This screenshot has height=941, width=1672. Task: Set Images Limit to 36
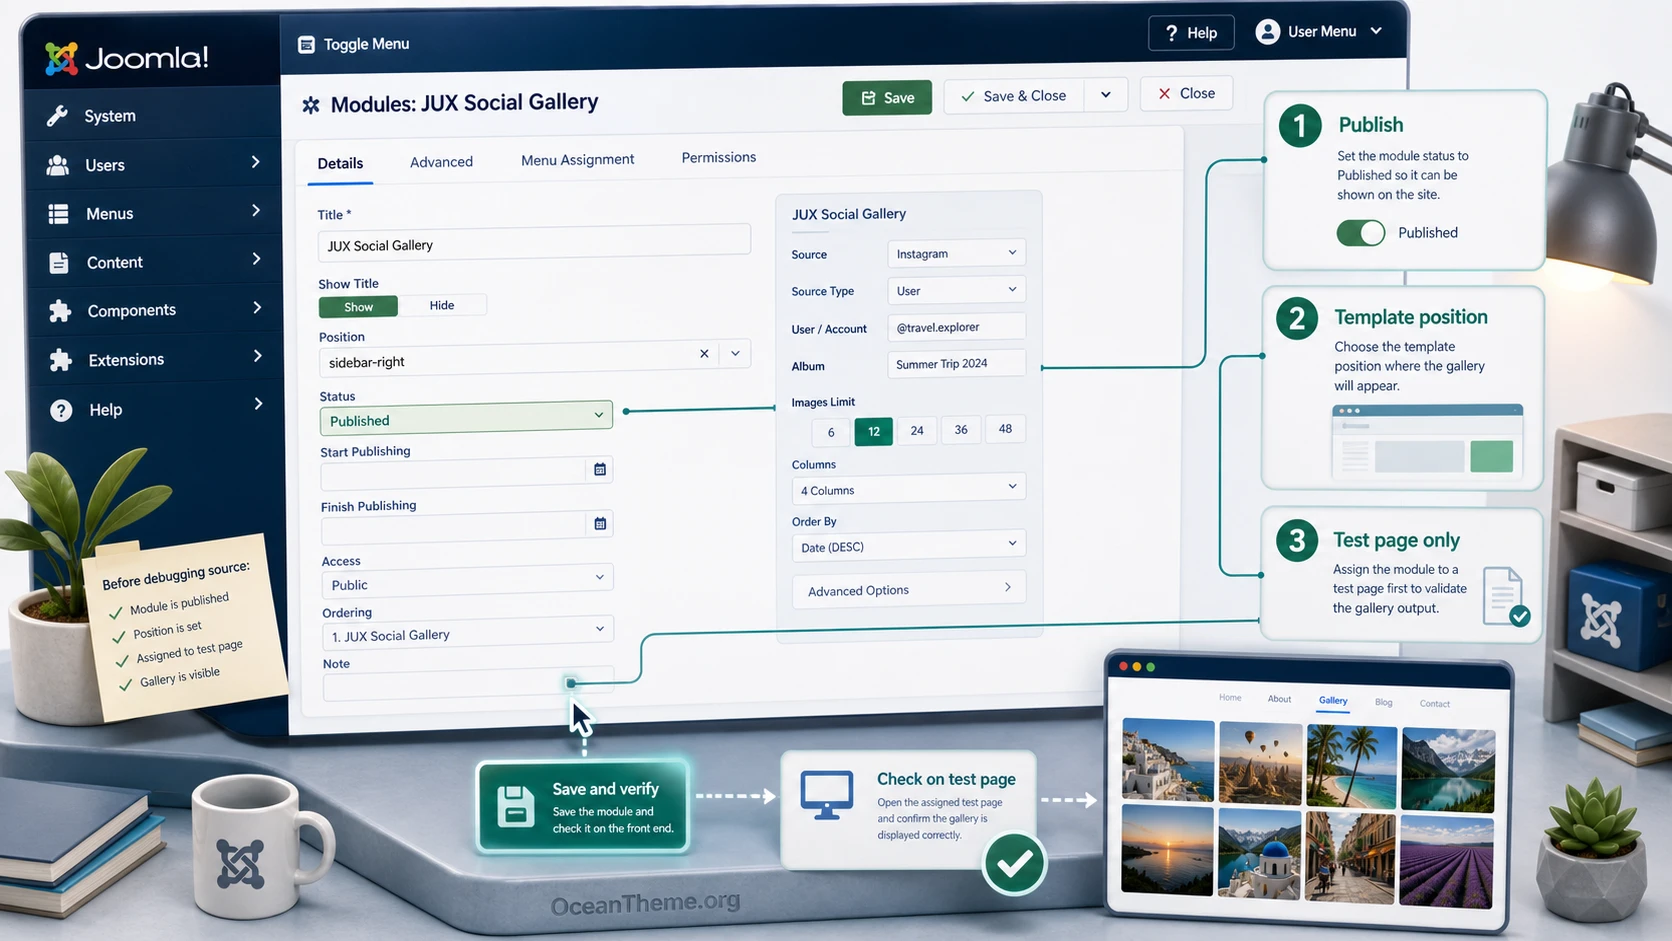tap(961, 429)
